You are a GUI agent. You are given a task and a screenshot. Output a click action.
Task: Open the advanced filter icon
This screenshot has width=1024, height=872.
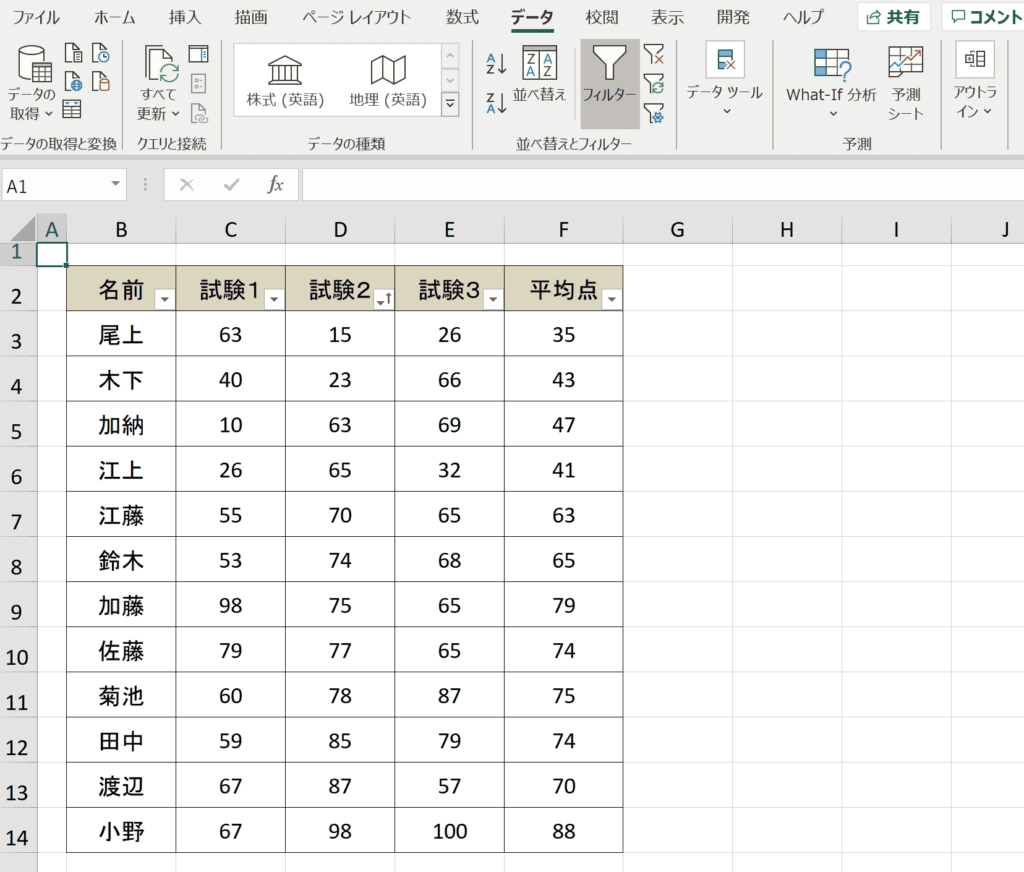(654, 113)
